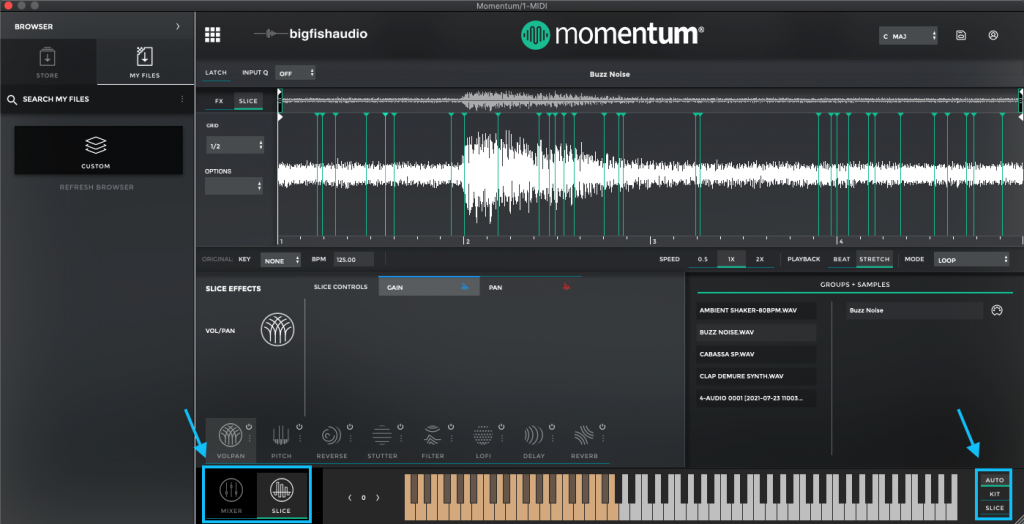Select the GAIN slice control tab
This screenshot has width=1024, height=524.
click(x=428, y=287)
